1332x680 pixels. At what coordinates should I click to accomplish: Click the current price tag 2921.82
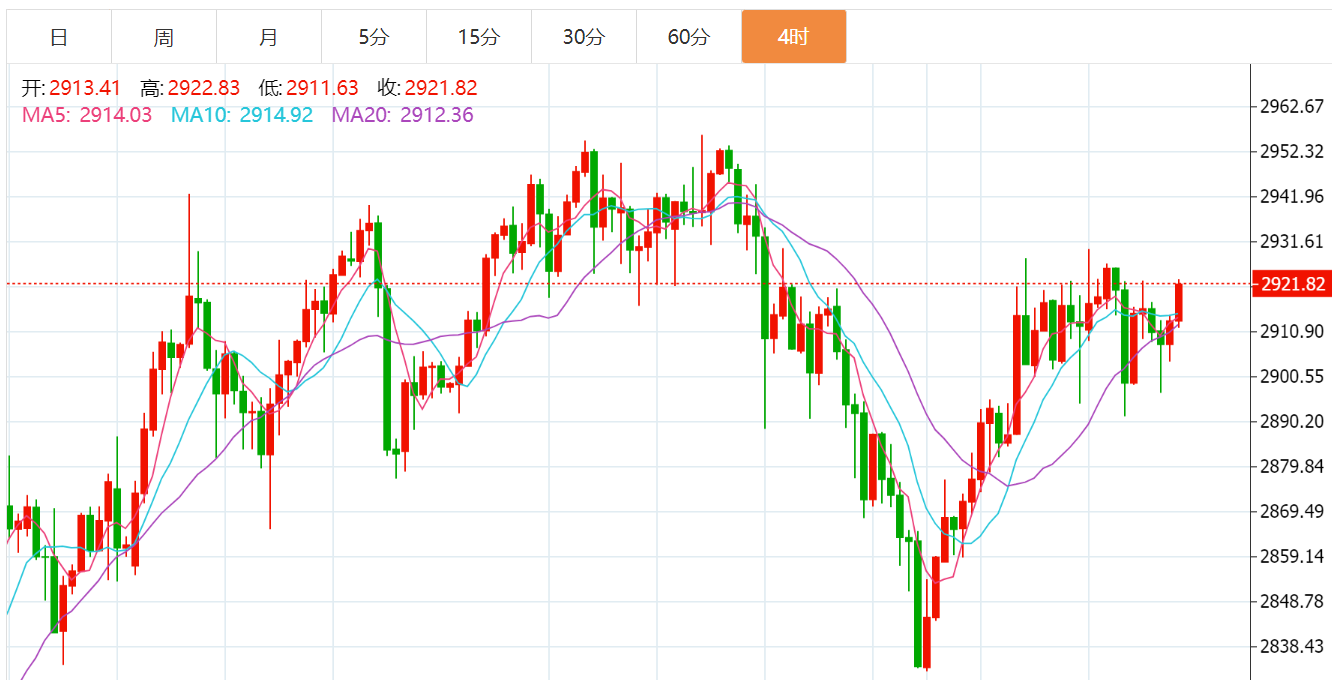(1292, 285)
